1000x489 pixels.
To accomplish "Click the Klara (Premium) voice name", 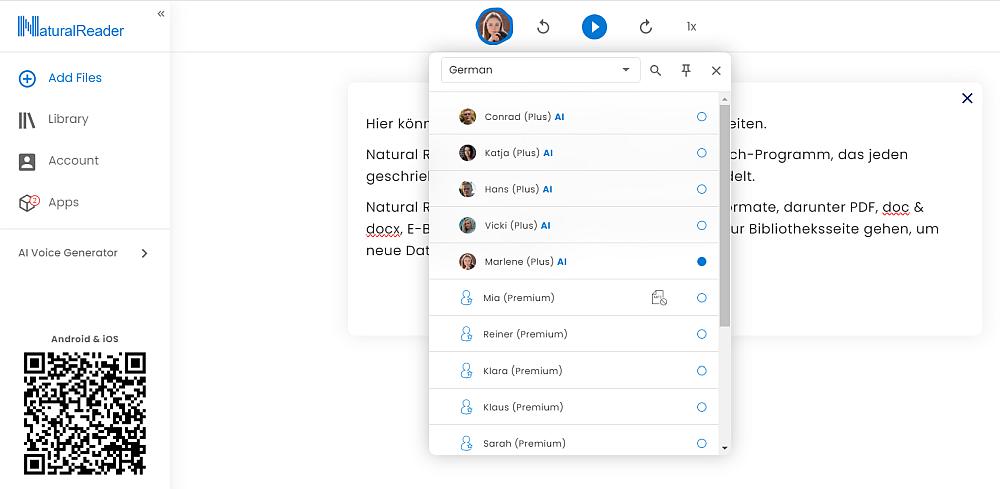I will click(523, 371).
